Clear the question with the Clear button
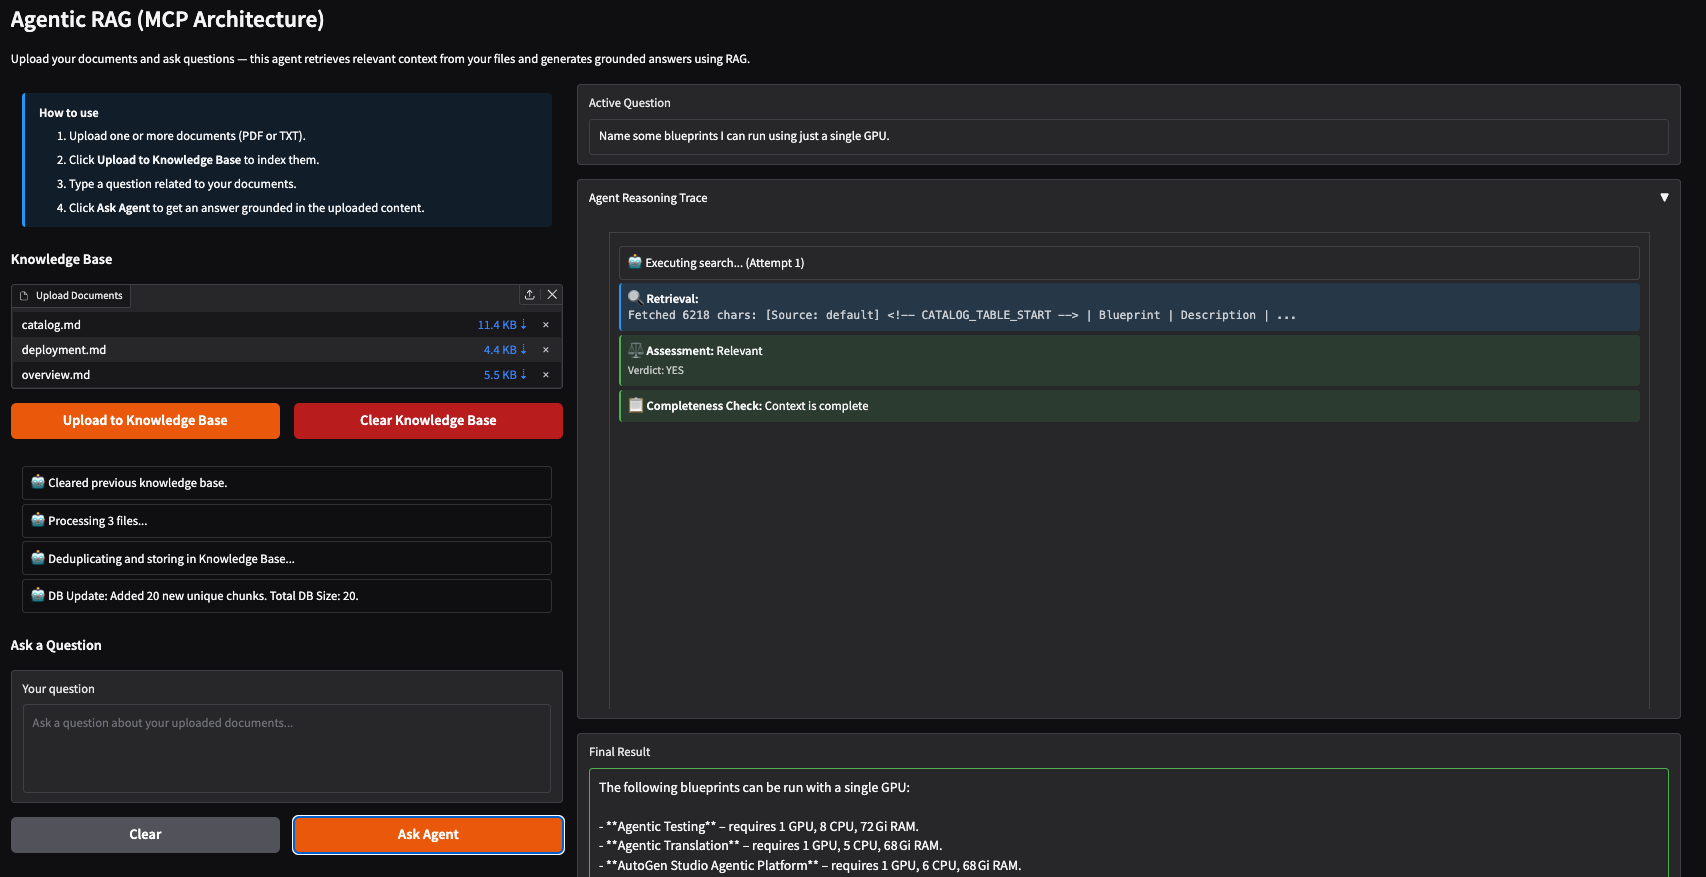 tap(145, 835)
